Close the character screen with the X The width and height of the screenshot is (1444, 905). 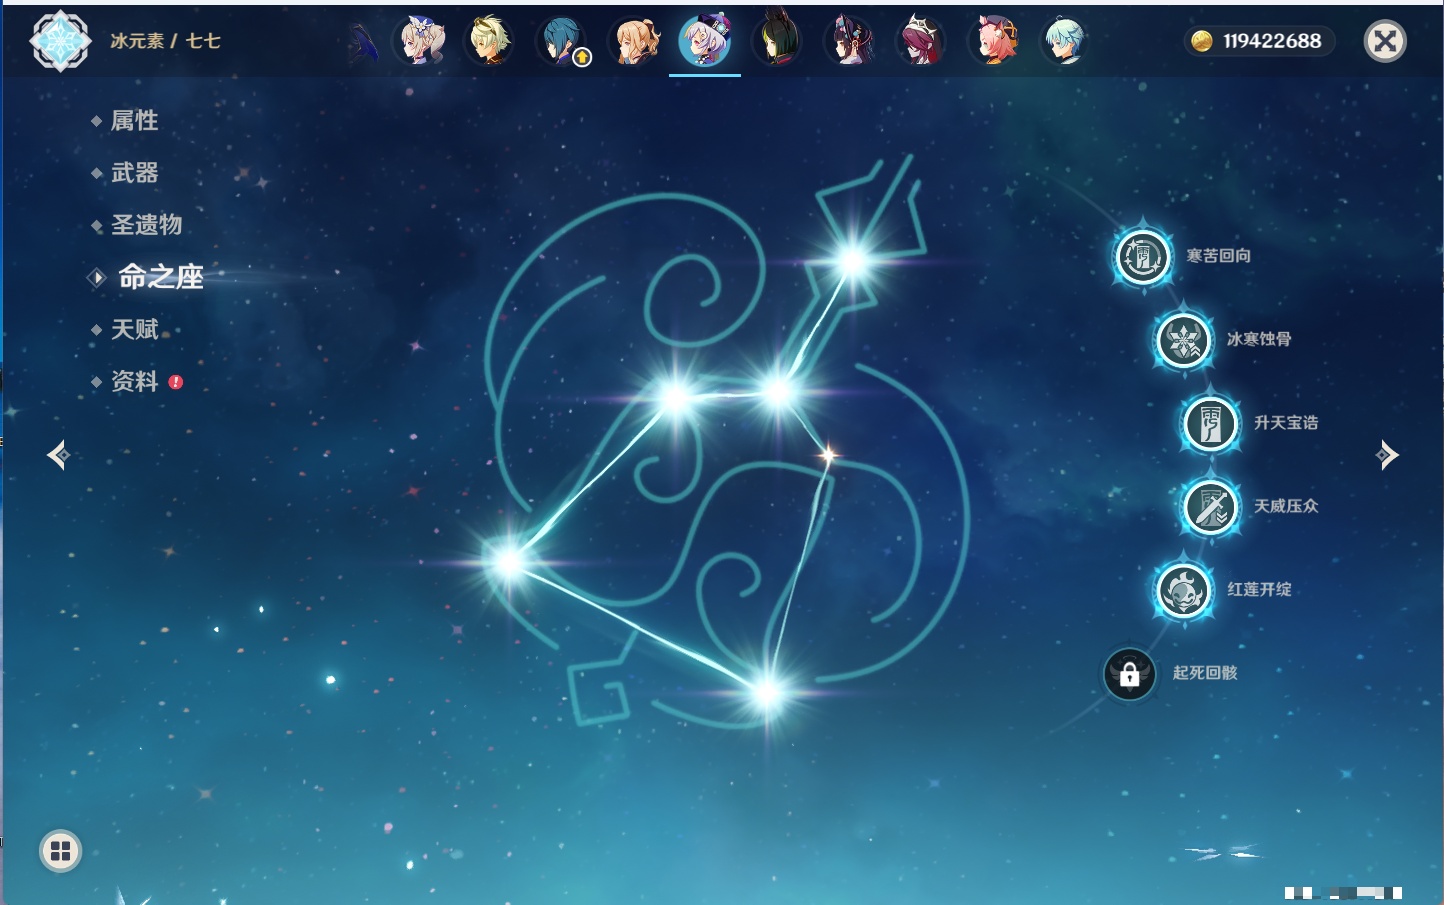pyautogui.click(x=1385, y=41)
